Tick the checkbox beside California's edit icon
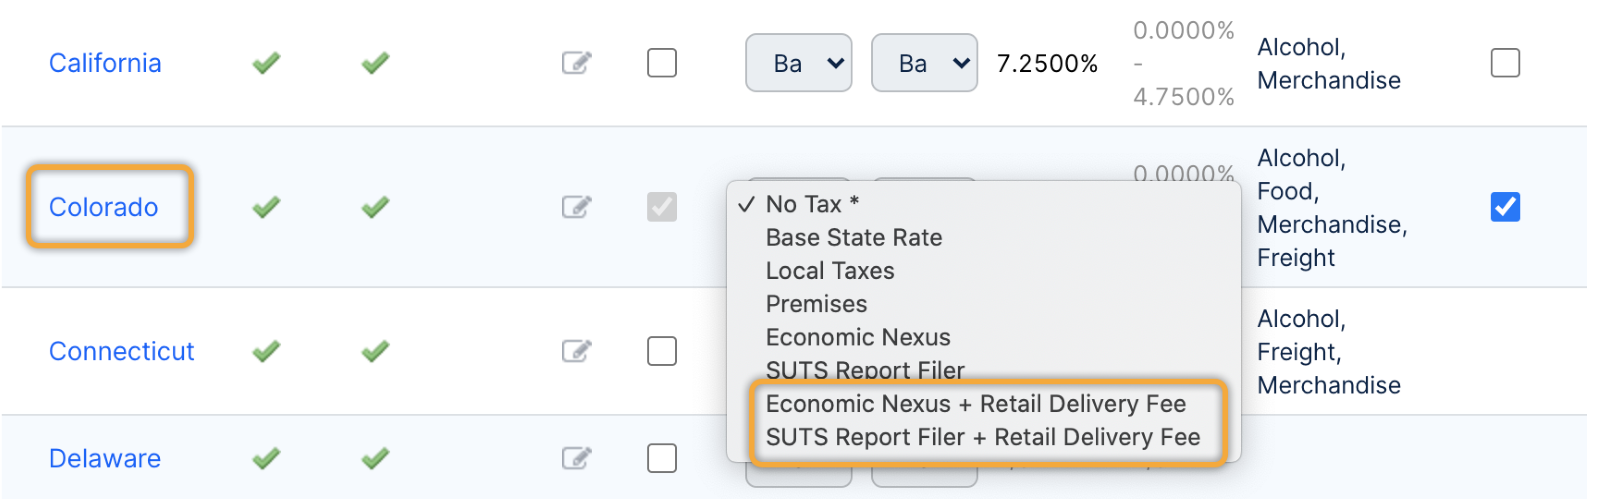Viewport: 1600px width, 499px height. point(662,63)
